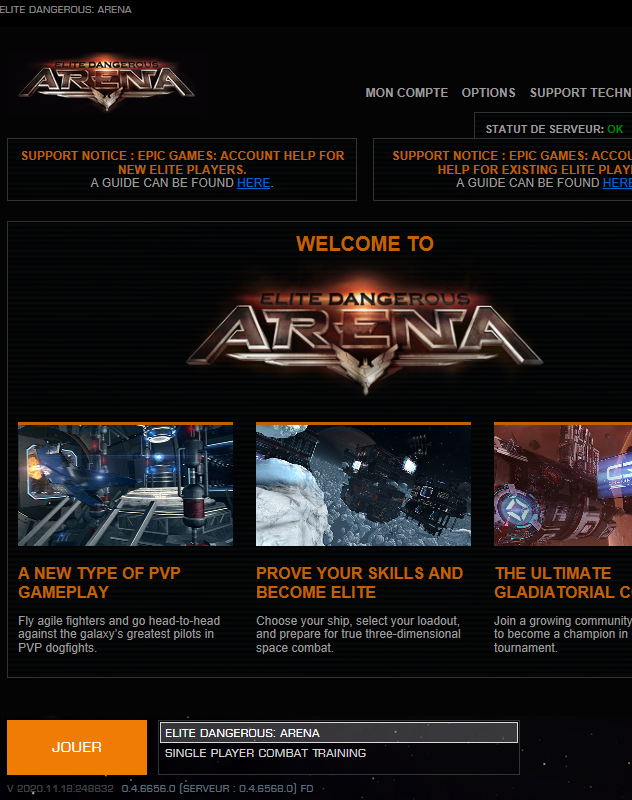632x800 pixels.
Task: Click the existing Elite players support notice title
Action: (512, 162)
